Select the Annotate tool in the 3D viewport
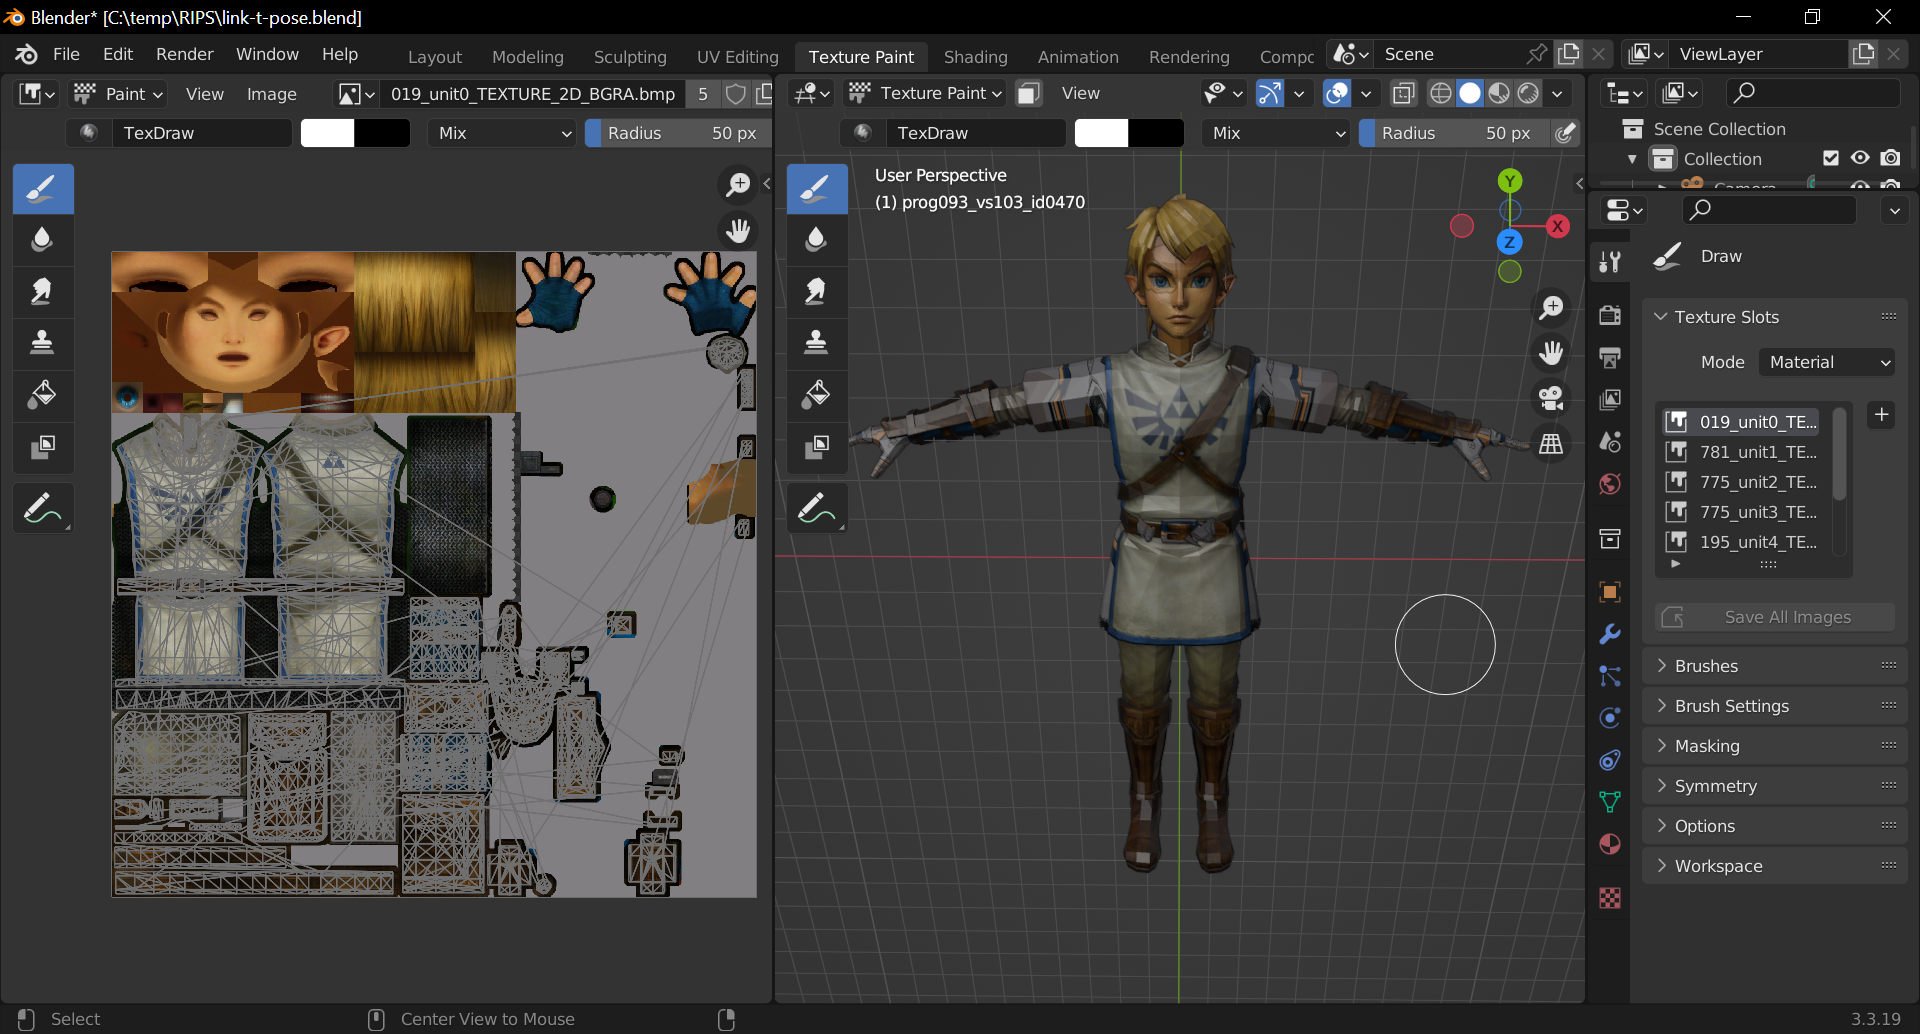 (817, 508)
